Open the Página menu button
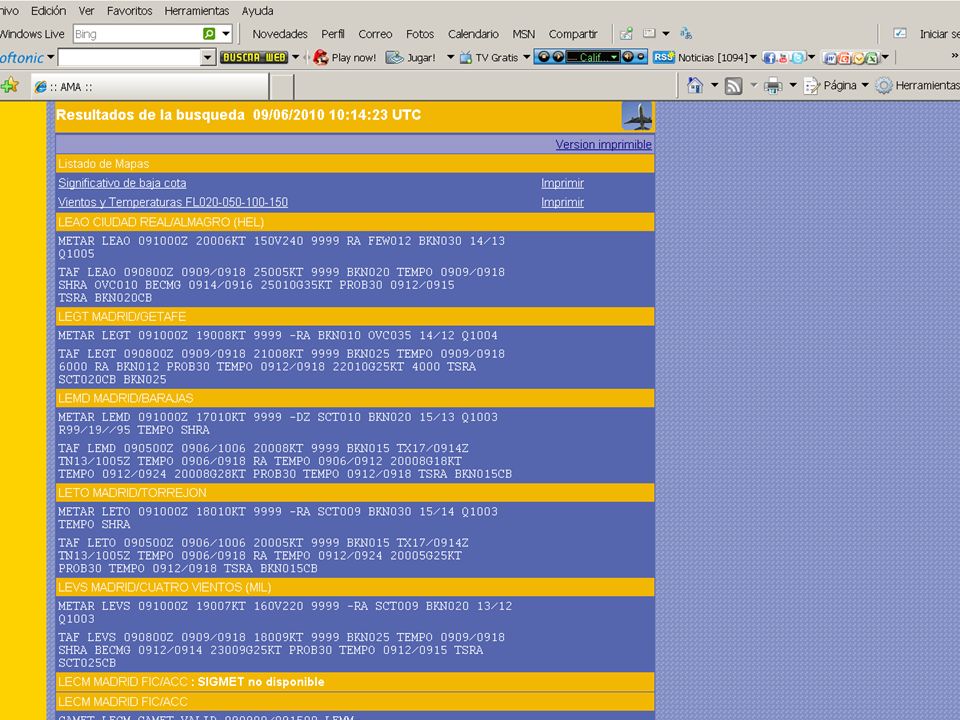The height and width of the screenshot is (720, 960). (x=836, y=86)
